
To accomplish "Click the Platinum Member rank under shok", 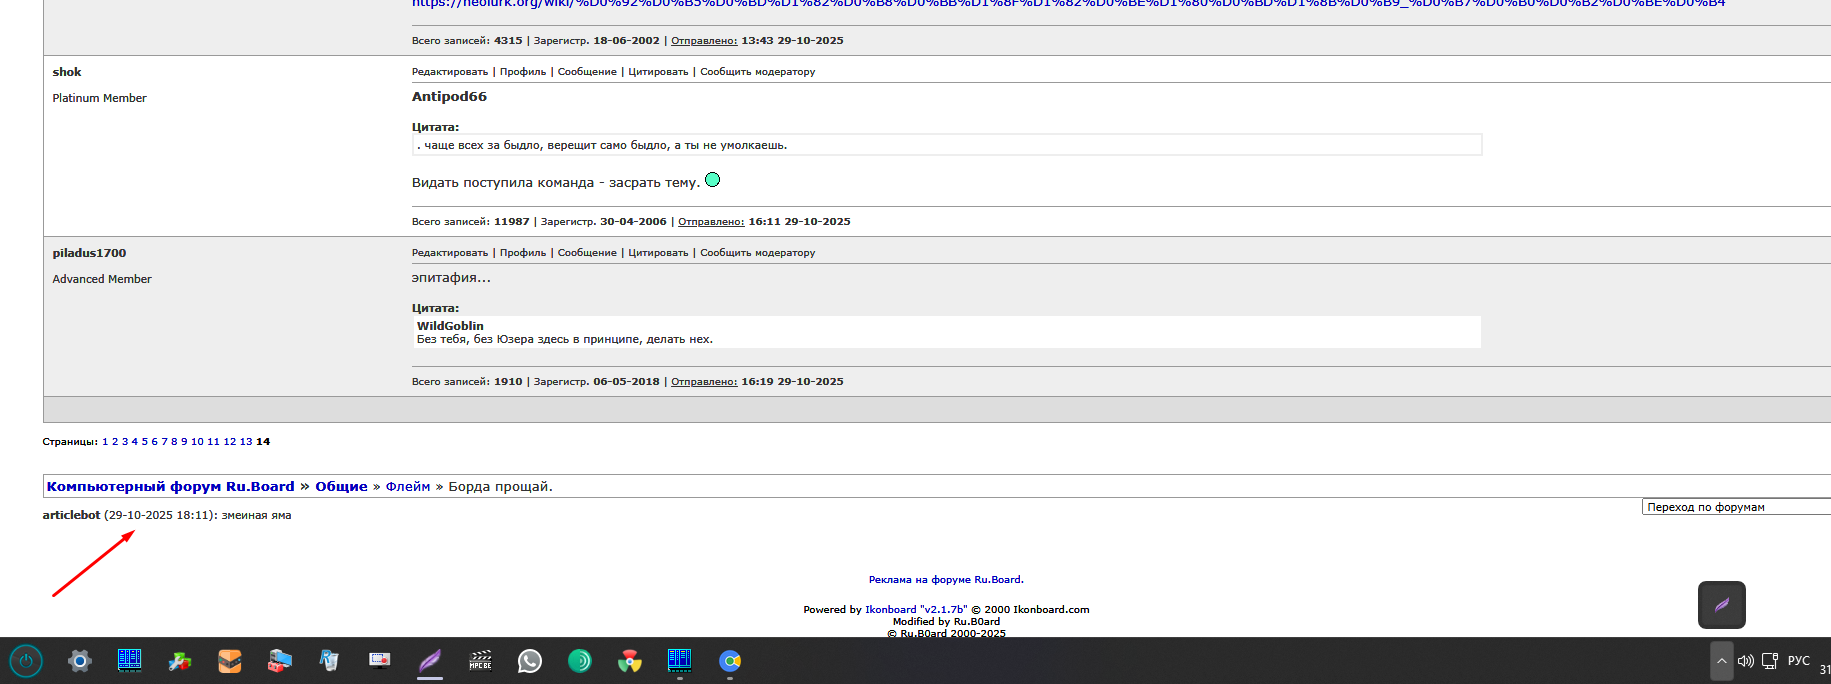I will click(99, 98).
